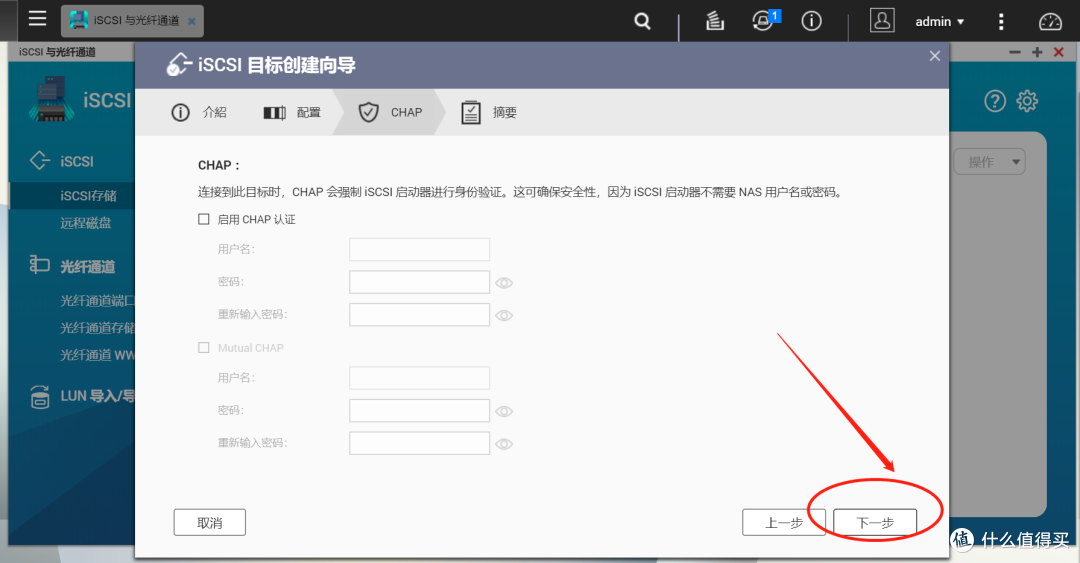
Task: Focus the Mutual CHAP 密码 field
Action: (x=419, y=411)
